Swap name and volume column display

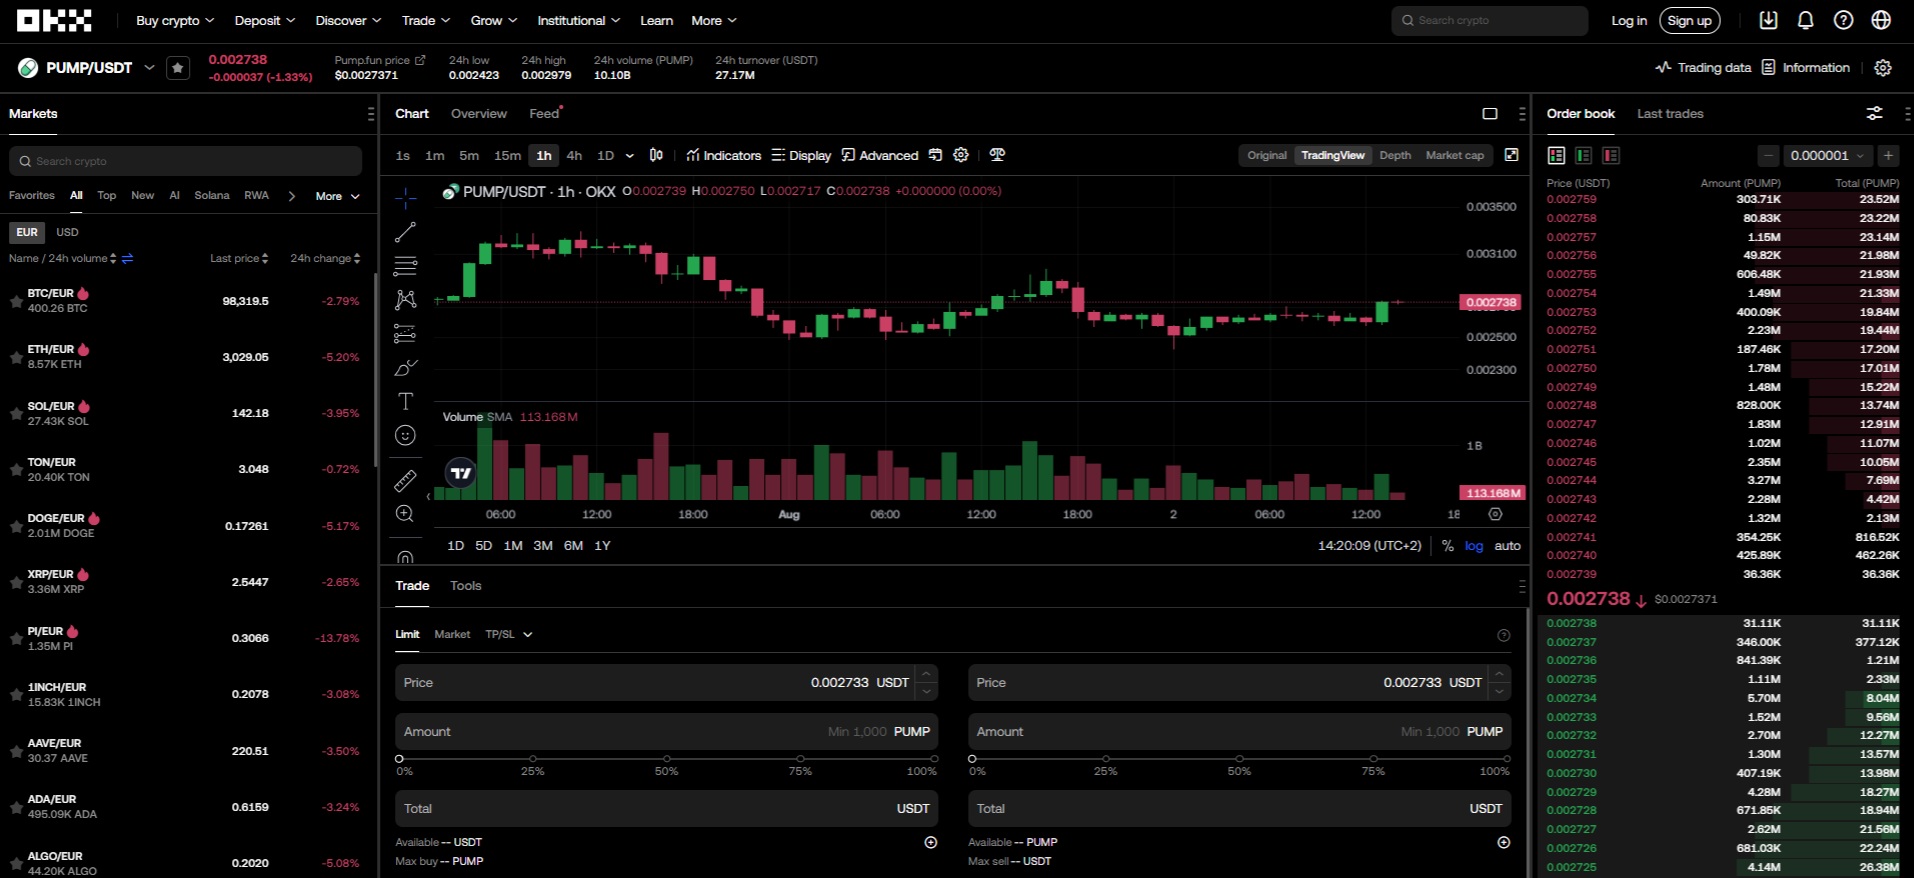click(127, 258)
